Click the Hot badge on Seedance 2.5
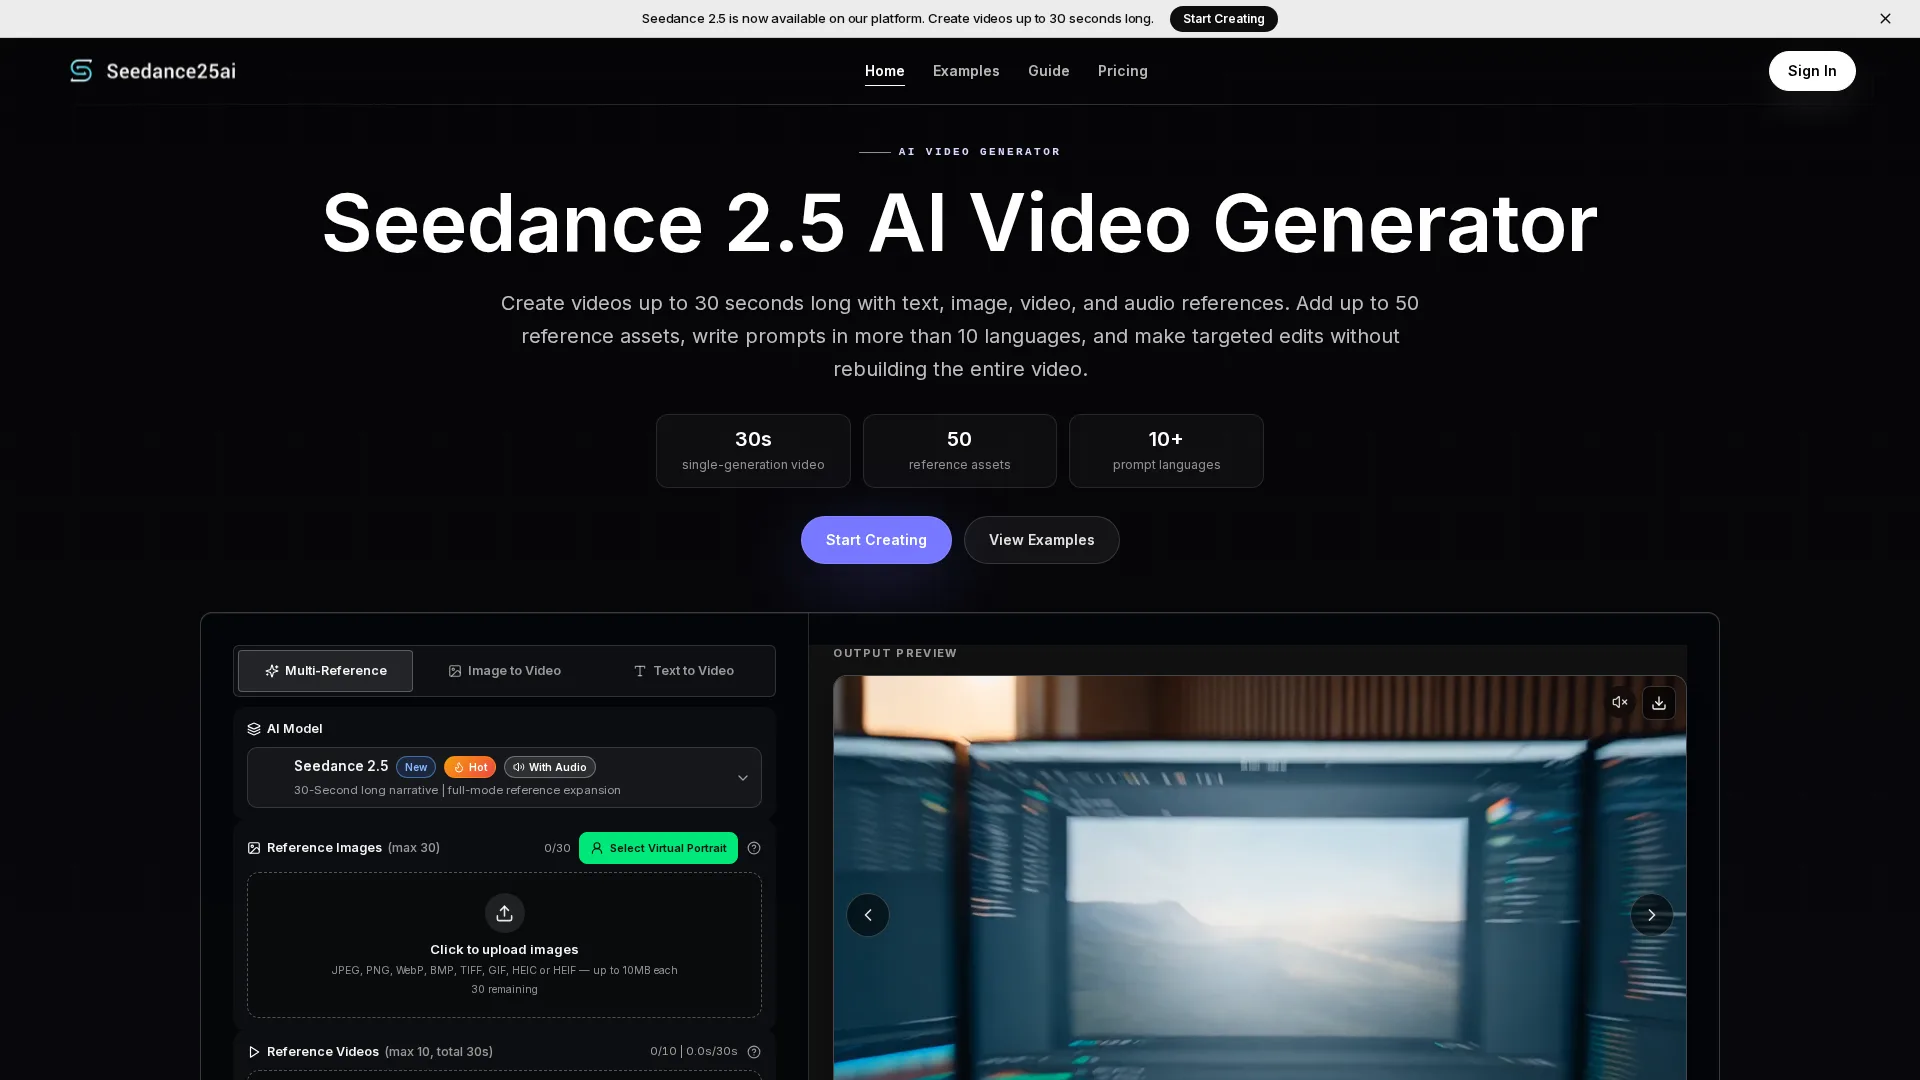1920x1080 pixels. (x=470, y=767)
